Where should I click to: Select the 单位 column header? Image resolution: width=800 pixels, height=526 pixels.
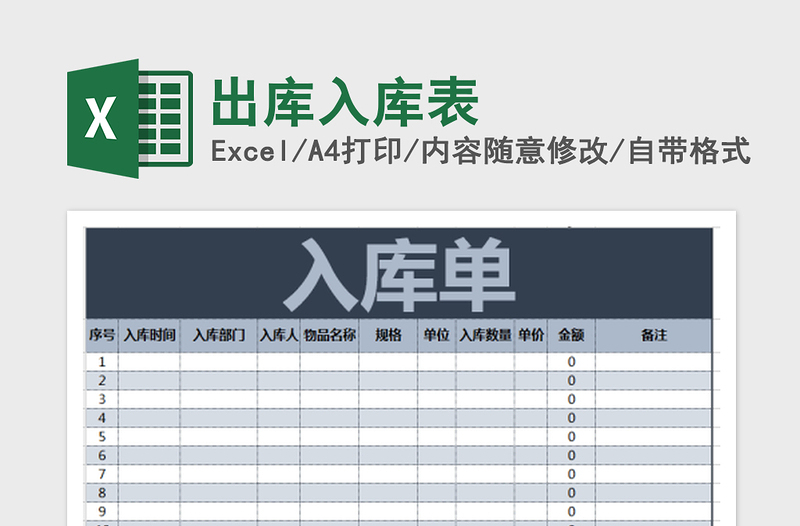[x=437, y=335]
